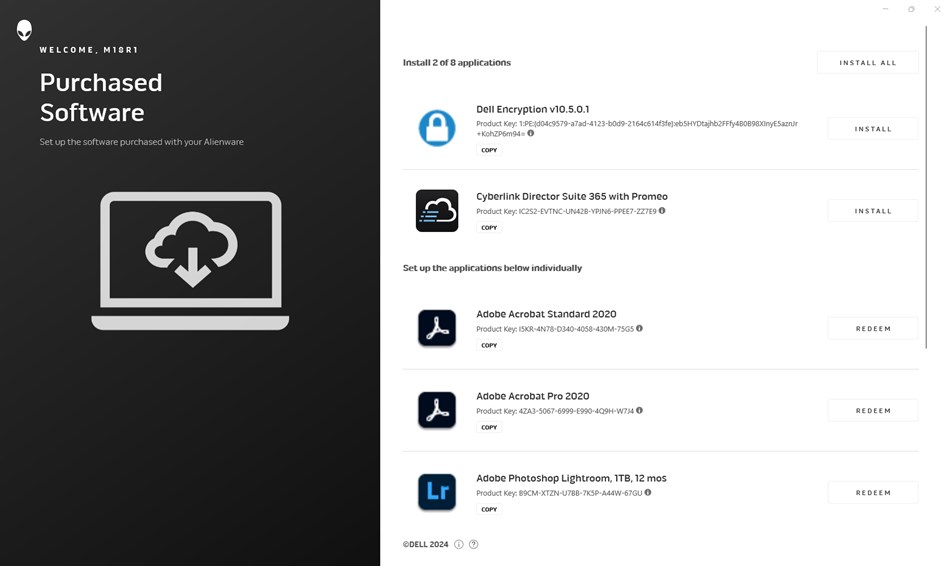Open info icon beside Cyberlink product key
950x566 pixels.
[x=662, y=211]
